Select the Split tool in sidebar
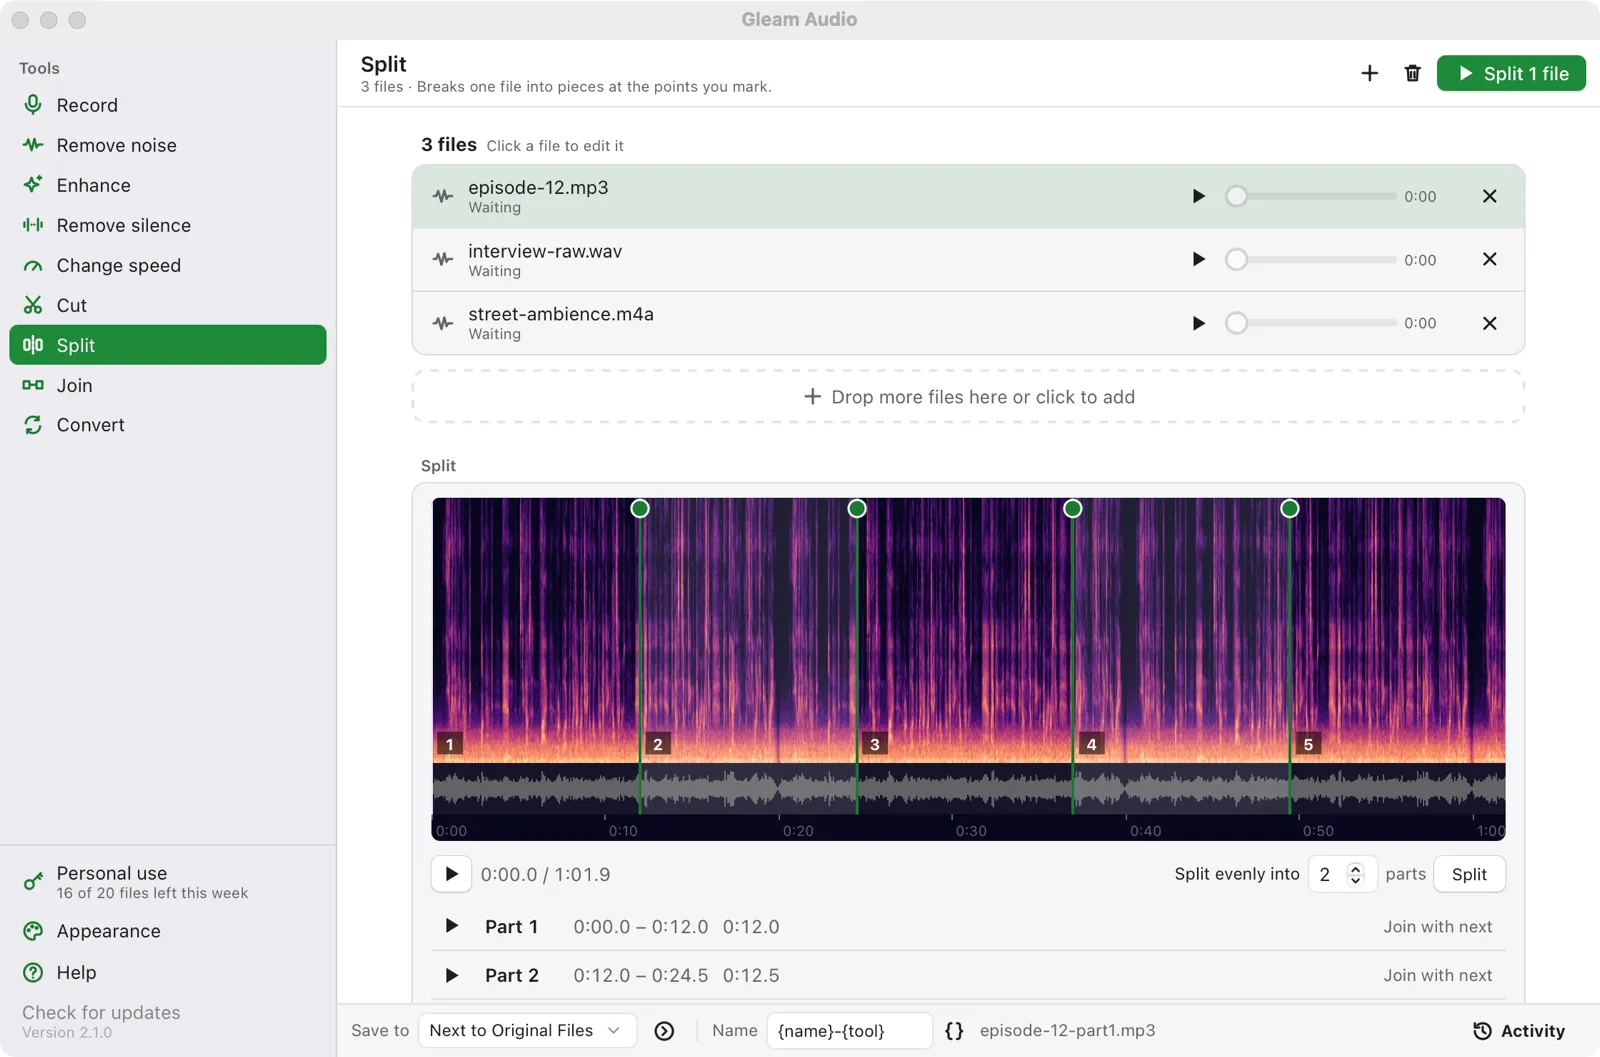1600x1057 pixels. pyautogui.click(x=167, y=345)
